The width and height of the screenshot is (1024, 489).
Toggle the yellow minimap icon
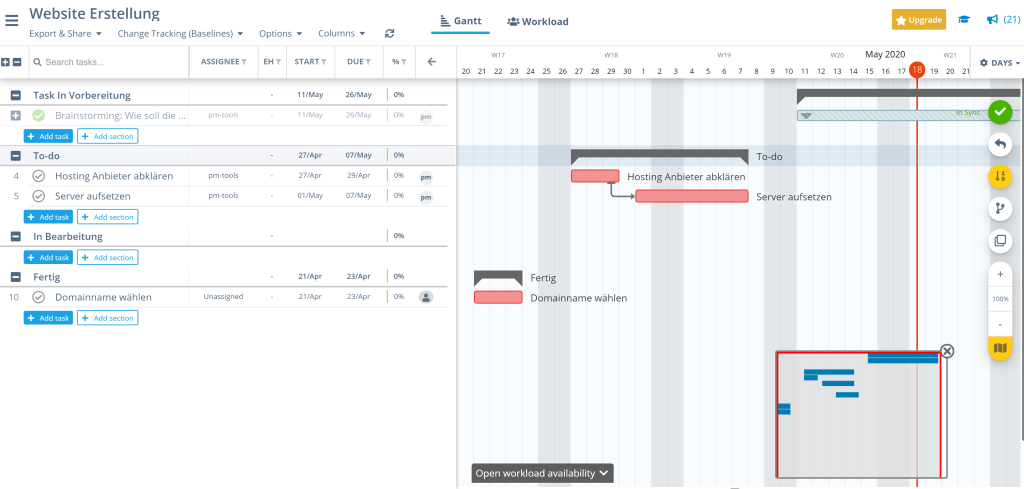coord(1000,348)
